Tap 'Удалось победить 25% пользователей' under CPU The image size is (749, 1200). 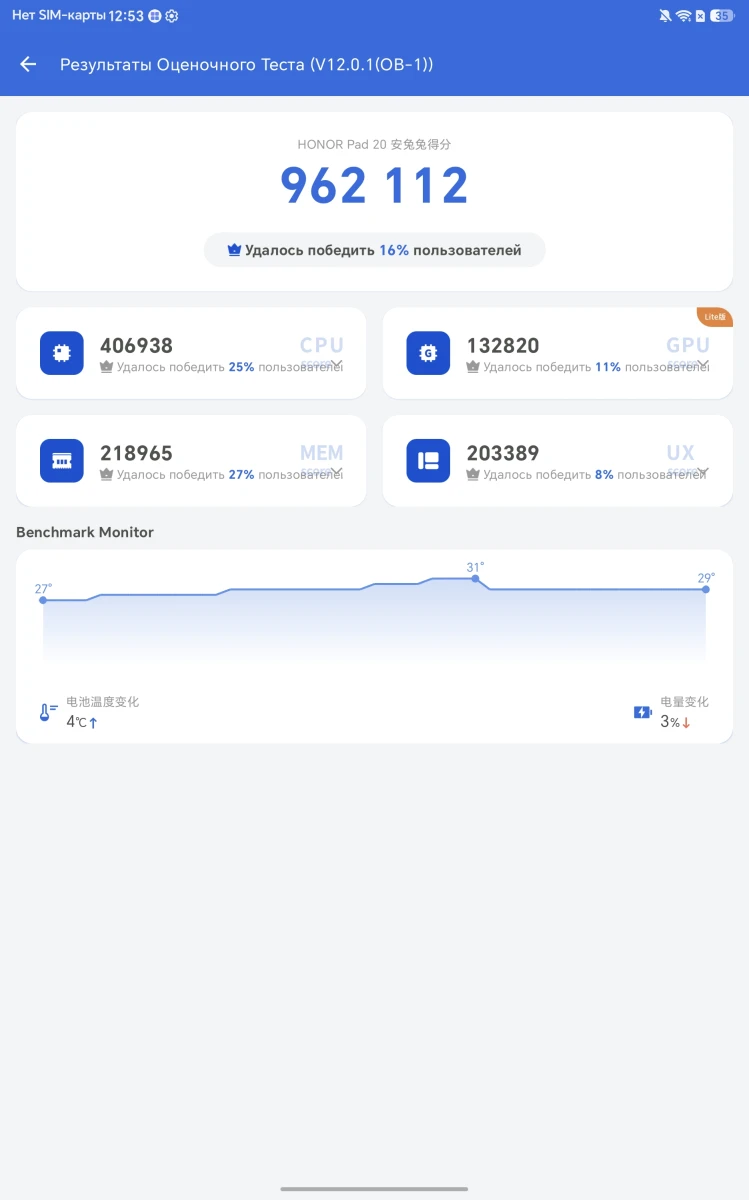pos(222,367)
